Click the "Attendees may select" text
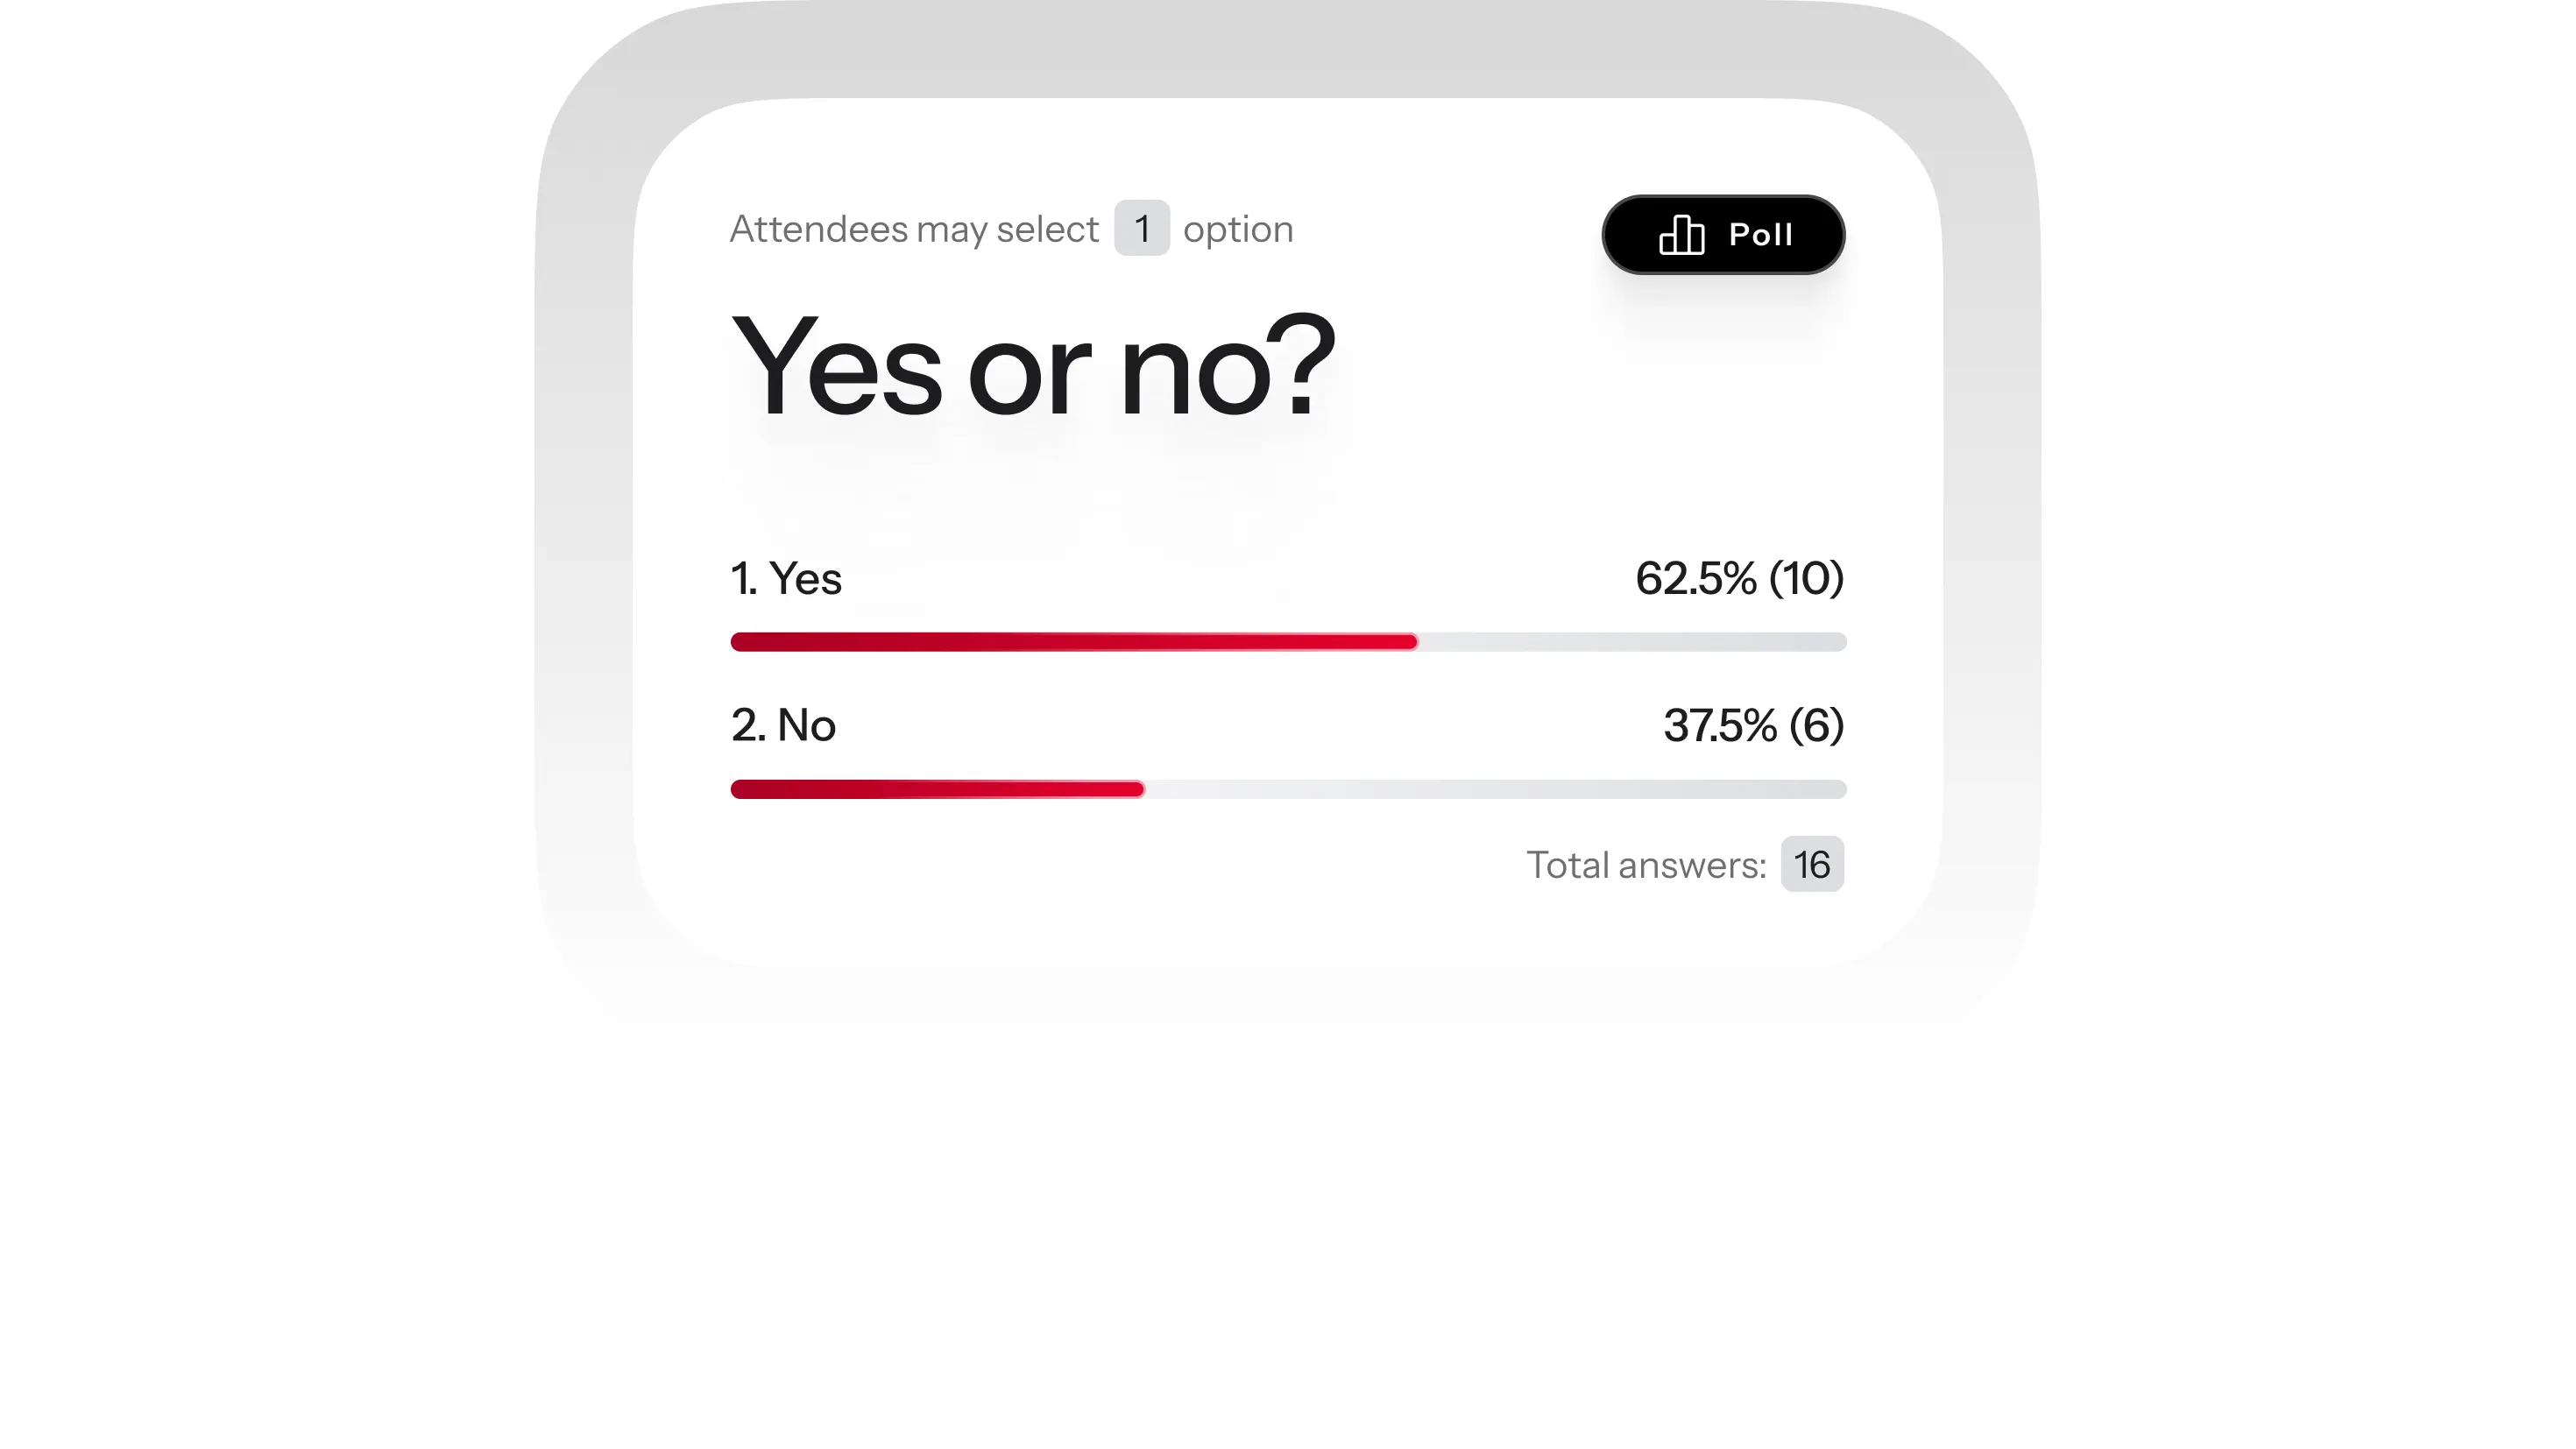This screenshot has width=2576, height=1449. pyautogui.click(x=914, y=229)
